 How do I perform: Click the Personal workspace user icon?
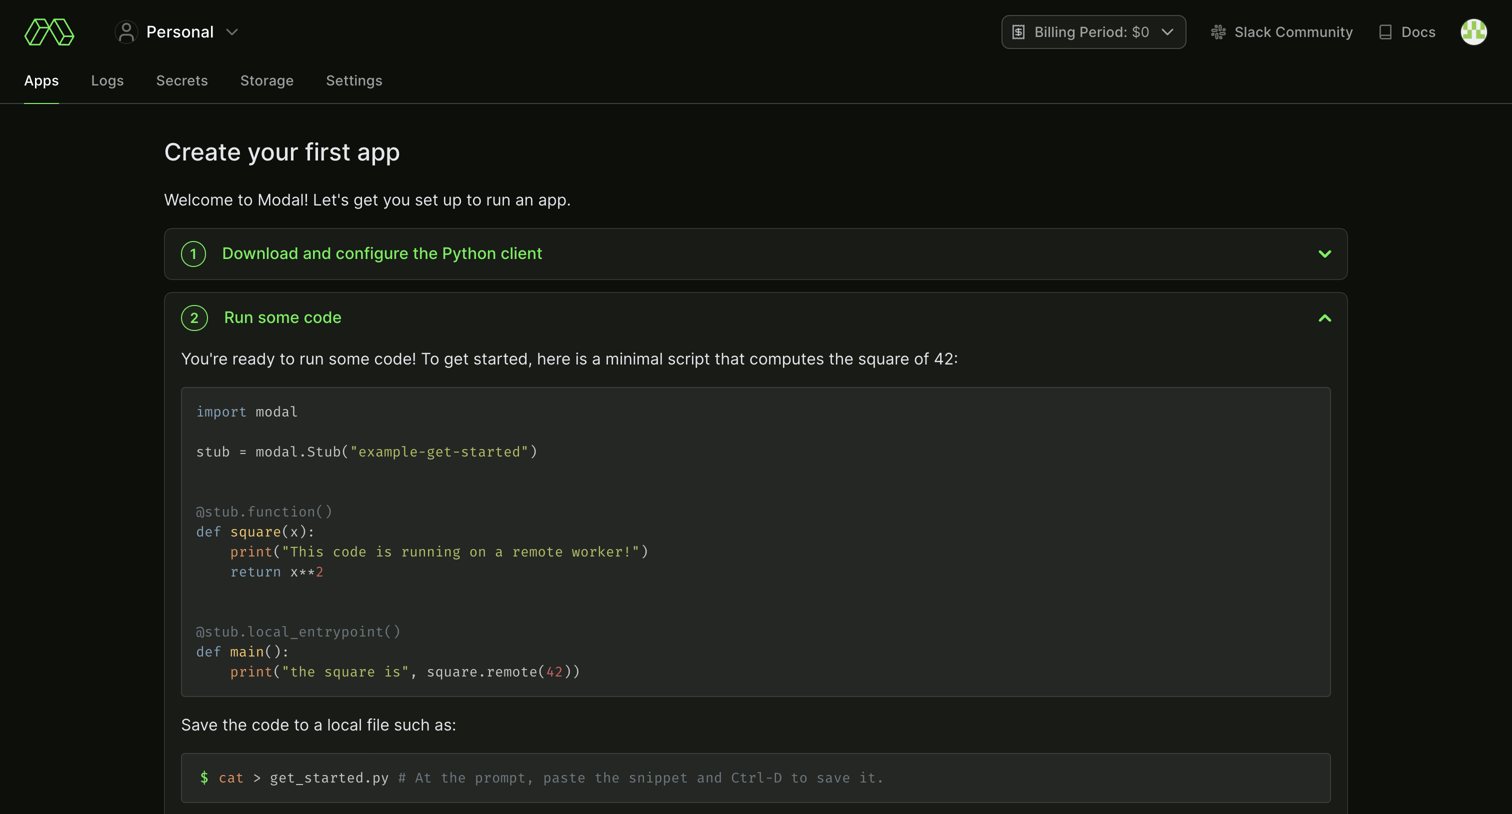pyautogui.click(x=126, y=32)
